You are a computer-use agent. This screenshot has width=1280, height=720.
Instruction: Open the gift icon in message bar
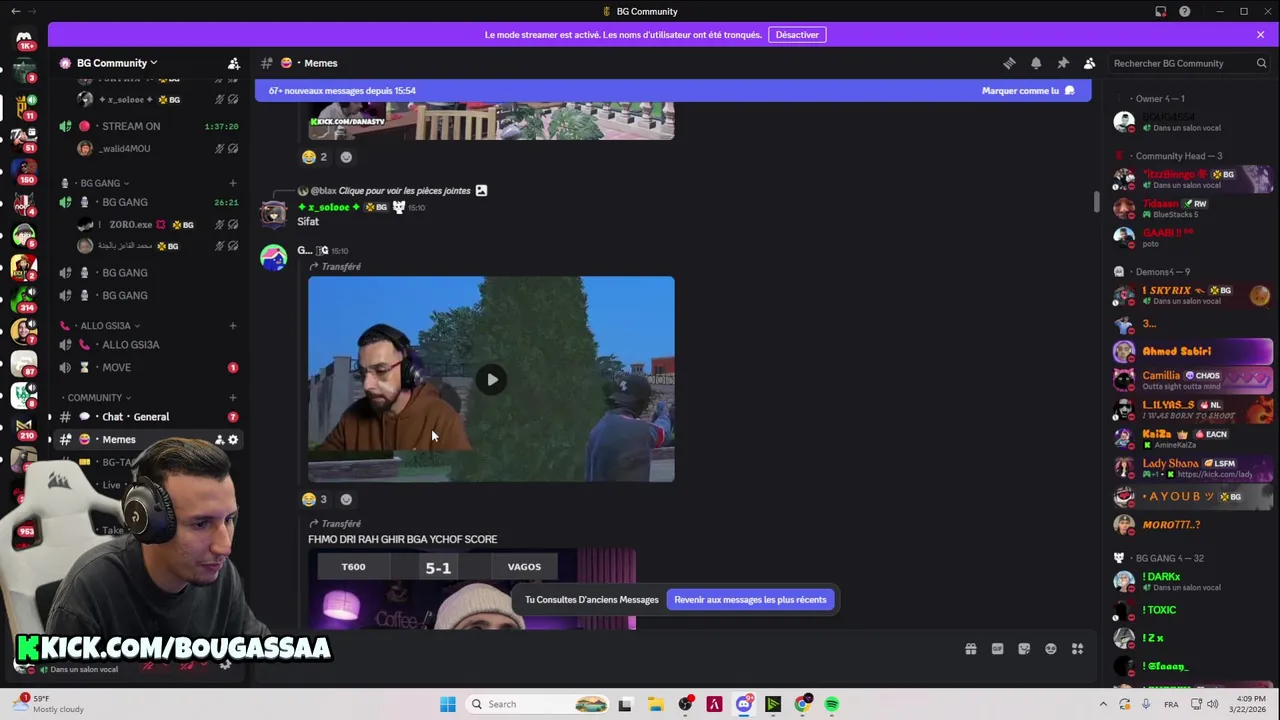[x=970, y=649]
